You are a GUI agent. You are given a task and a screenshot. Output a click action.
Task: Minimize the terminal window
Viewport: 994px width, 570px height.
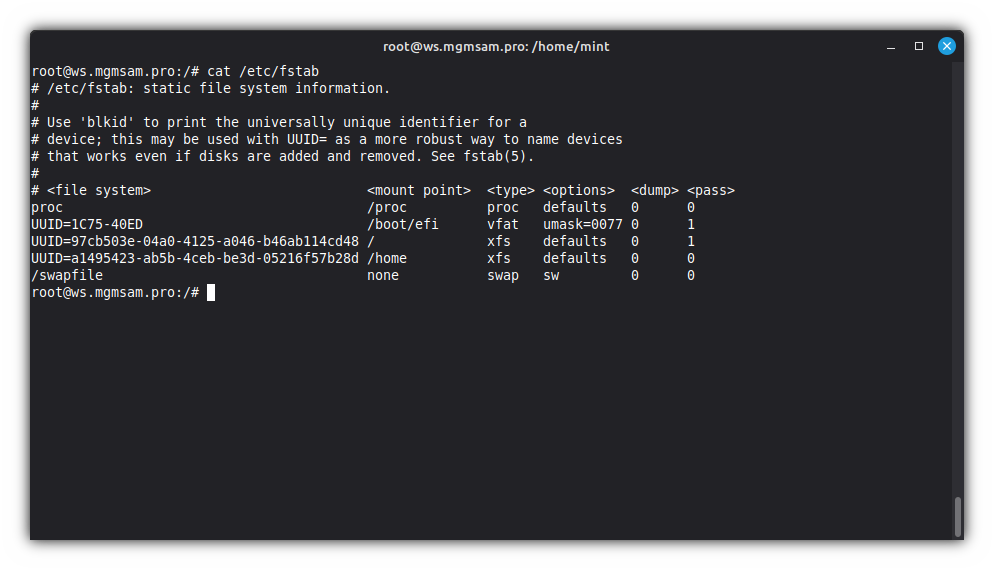pyautogui.click(x=890, y=46)
